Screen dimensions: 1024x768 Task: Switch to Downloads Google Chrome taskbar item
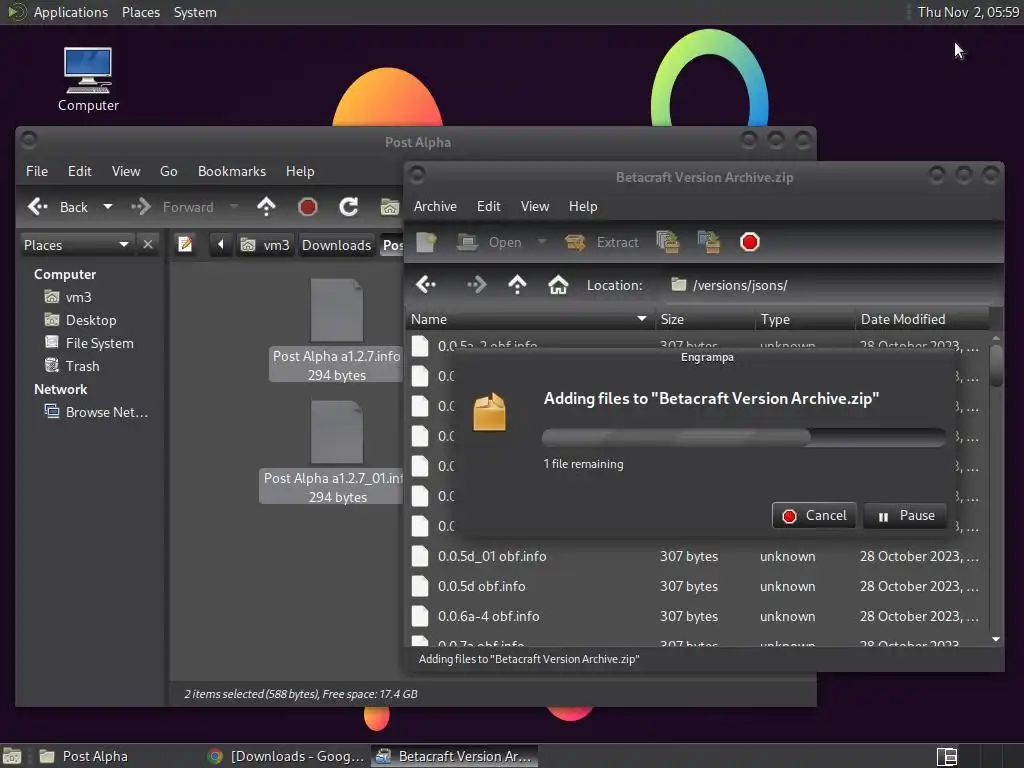tap(286, 756)
